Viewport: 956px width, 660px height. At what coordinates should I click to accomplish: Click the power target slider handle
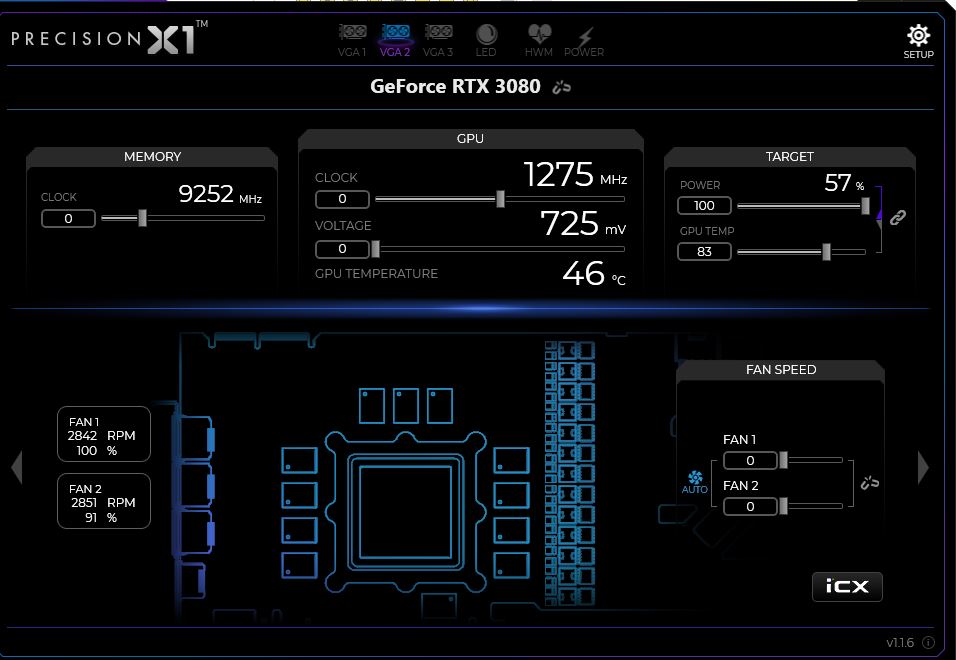pos(865,206)
